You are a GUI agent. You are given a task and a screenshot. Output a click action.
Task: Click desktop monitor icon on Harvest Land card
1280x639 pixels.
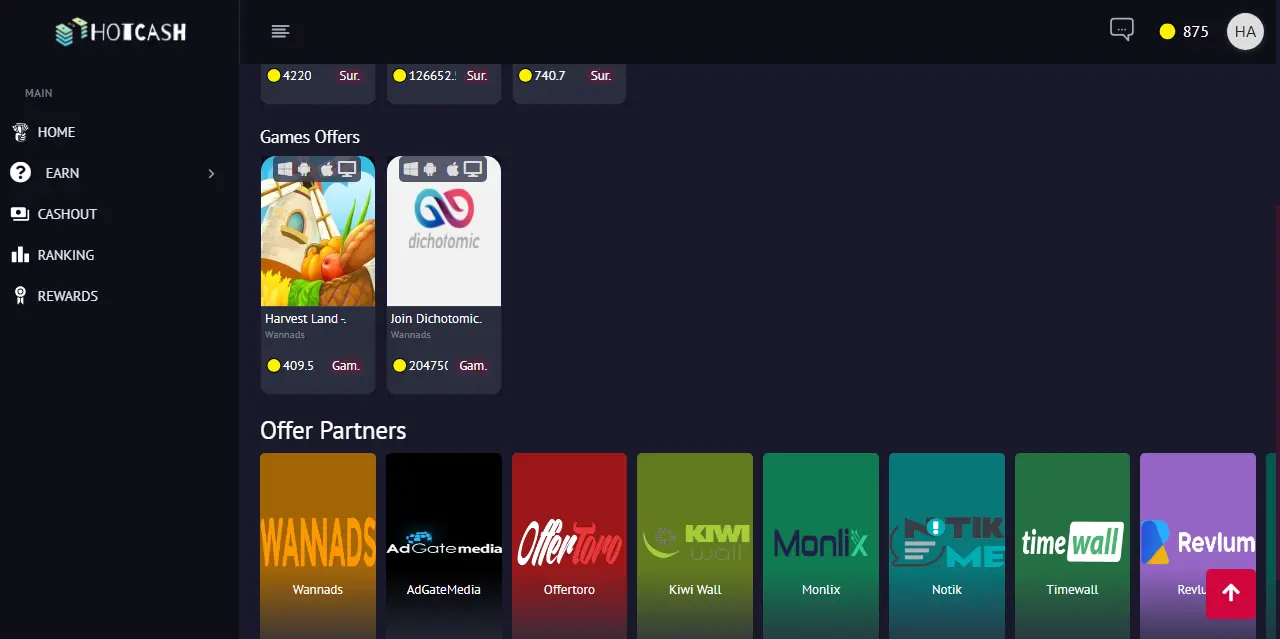tap(347, 169)
